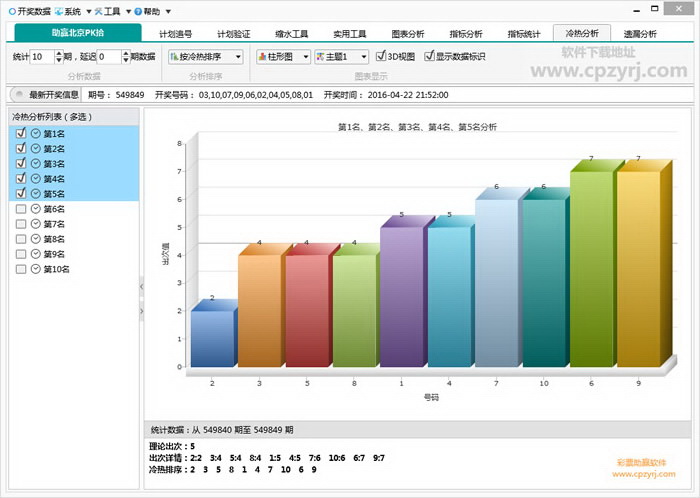Click the clock icon beside 第1名
The height and width of the screenshot is (498, 700).
(x=36, y=133)
